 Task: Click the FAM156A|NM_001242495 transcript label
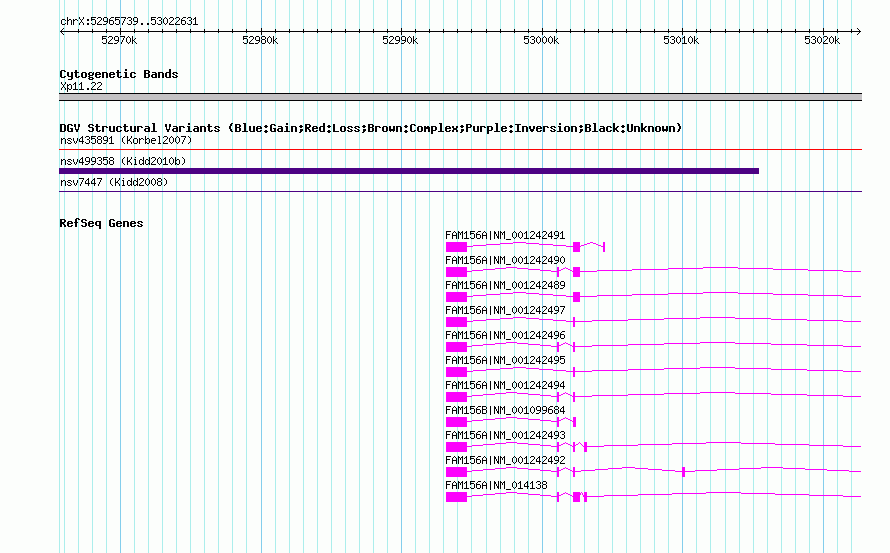pyautogui.click(x=505, y=360)
